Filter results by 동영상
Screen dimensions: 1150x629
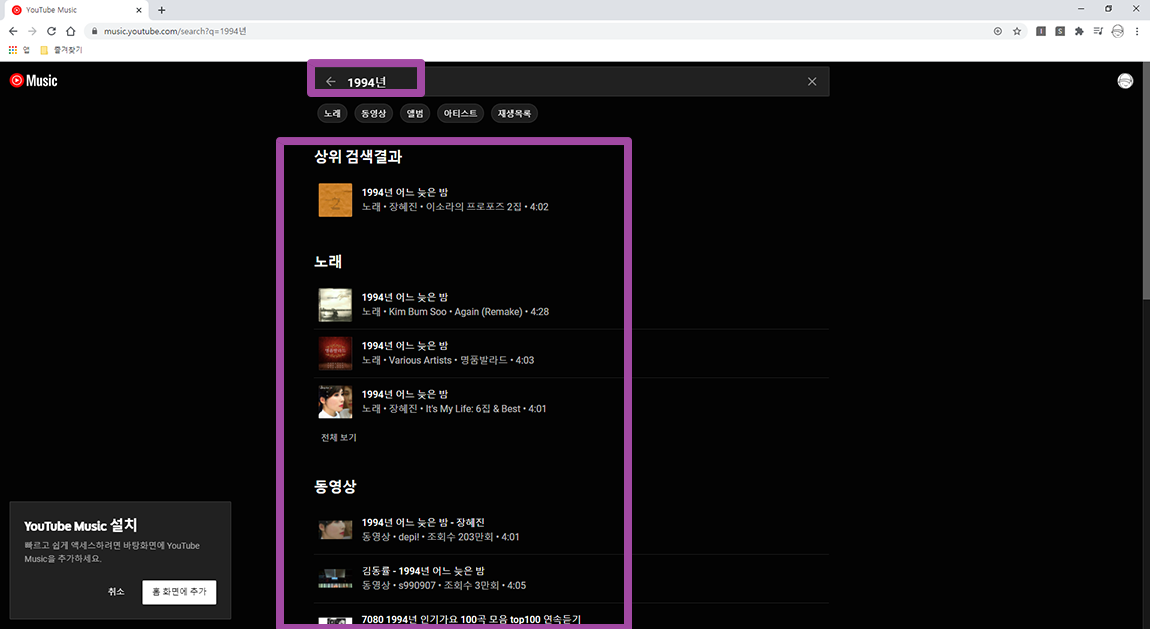coord(373,114)
